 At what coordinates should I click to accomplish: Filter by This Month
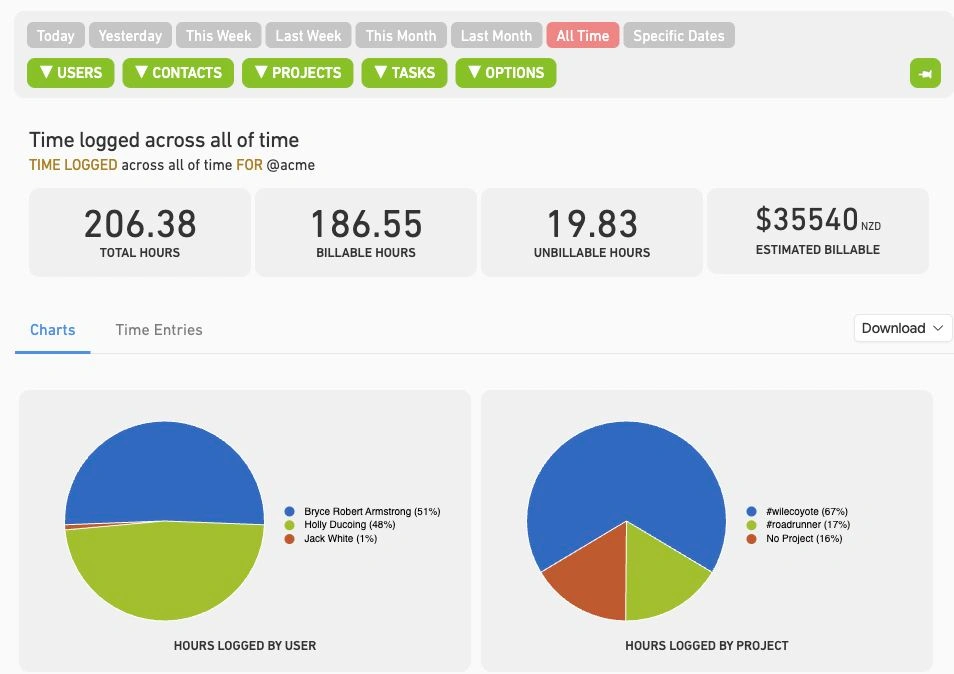(401, 35)
